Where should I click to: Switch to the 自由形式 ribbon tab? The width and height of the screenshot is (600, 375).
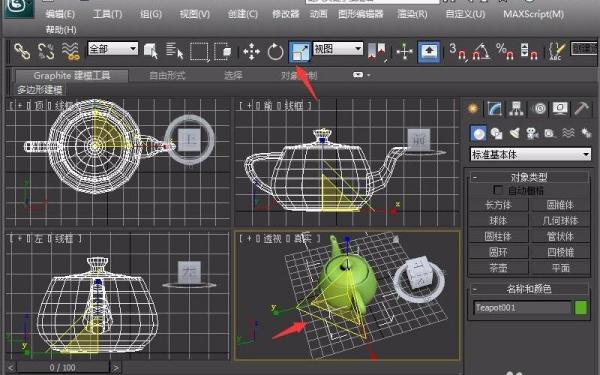point(167,75)
